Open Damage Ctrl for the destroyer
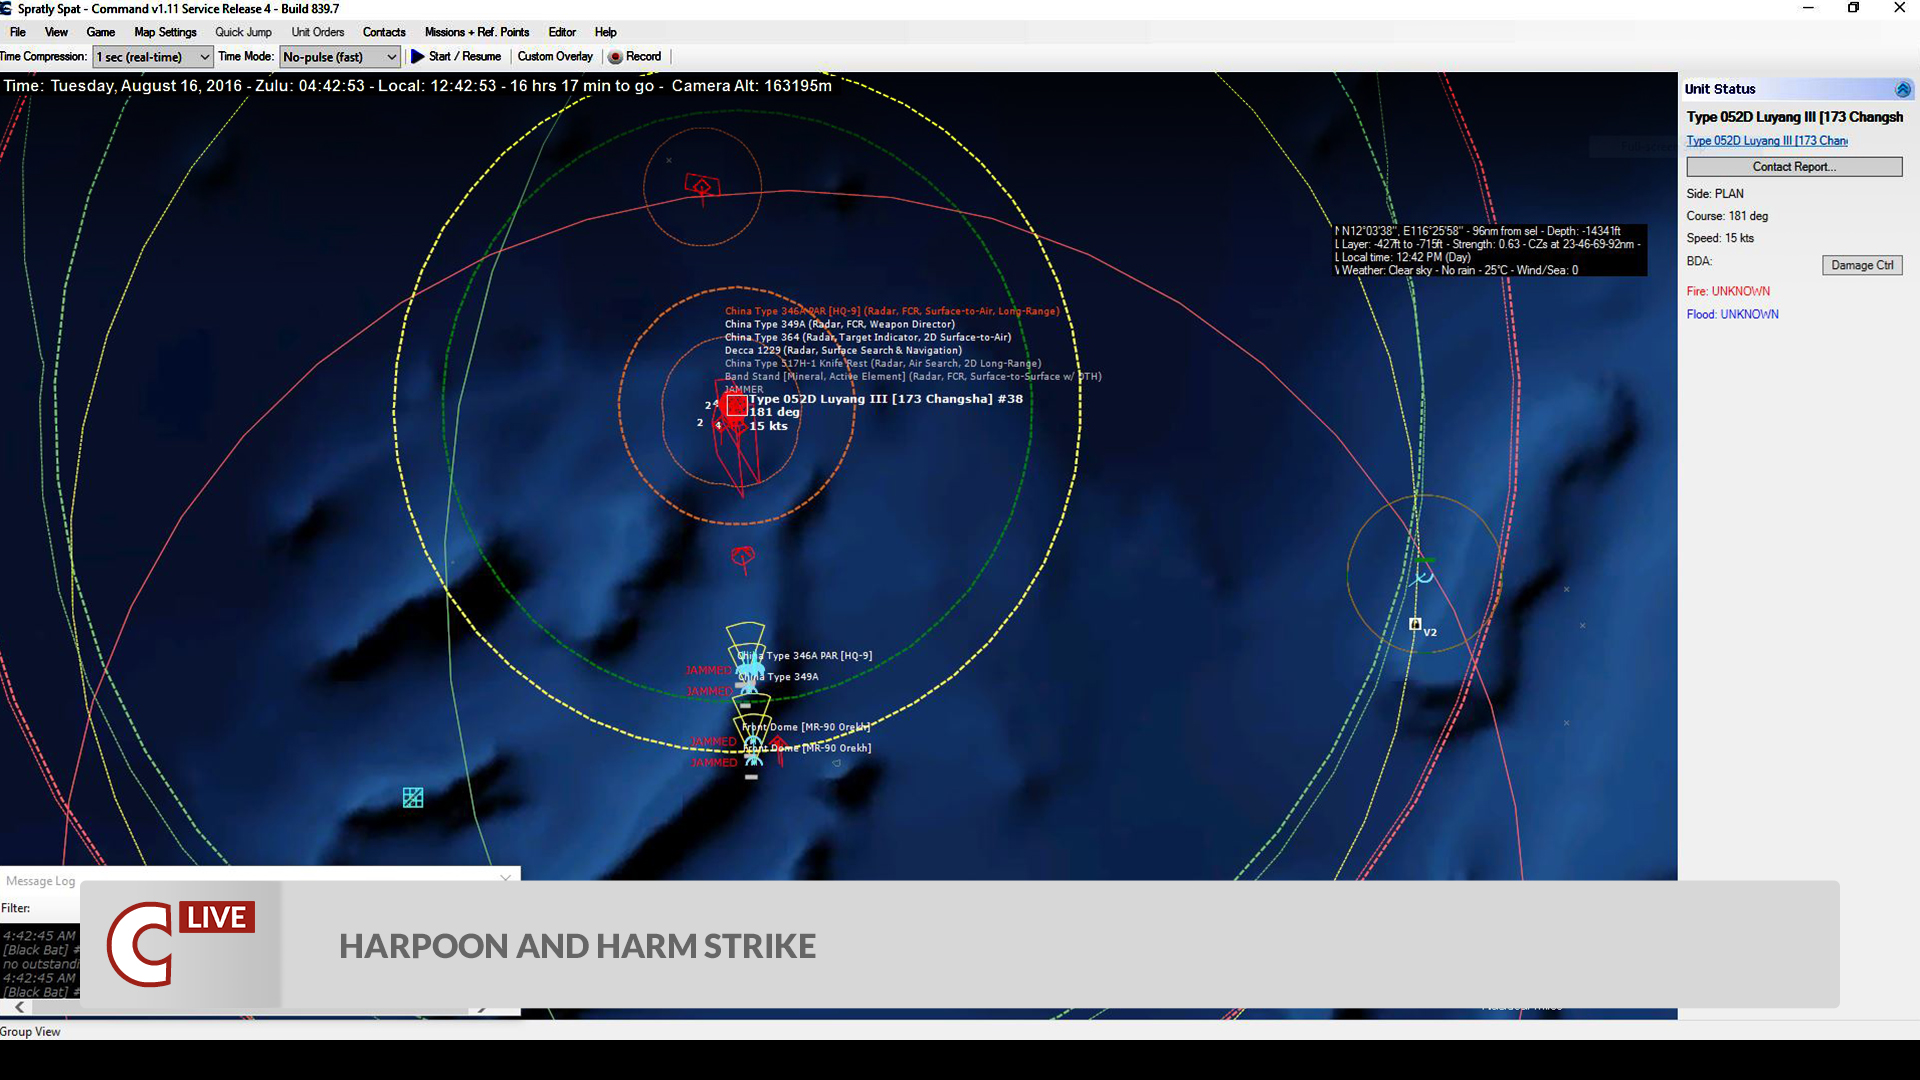This screenshot has height=1080, width=1920. (x=1861, y=265)
